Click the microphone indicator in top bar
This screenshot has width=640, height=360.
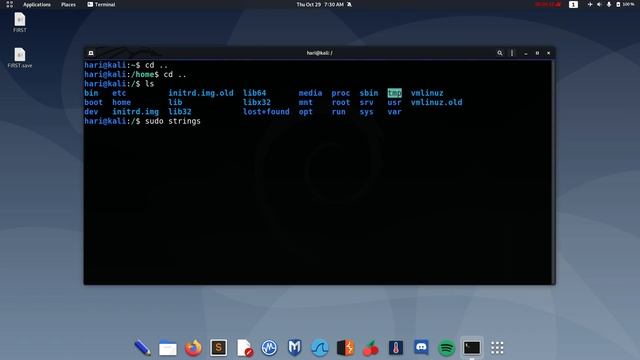[609, 4]
